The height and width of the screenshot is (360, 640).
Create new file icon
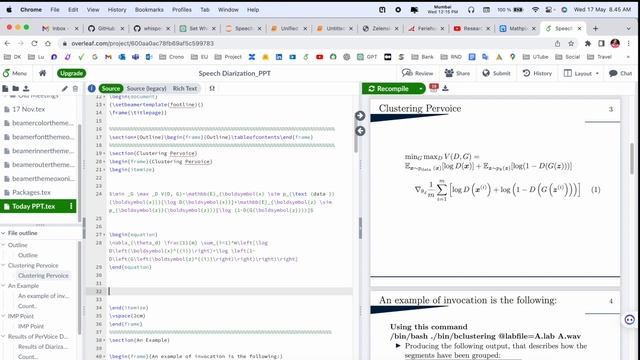pyautogui.click(x=5, y=88)
